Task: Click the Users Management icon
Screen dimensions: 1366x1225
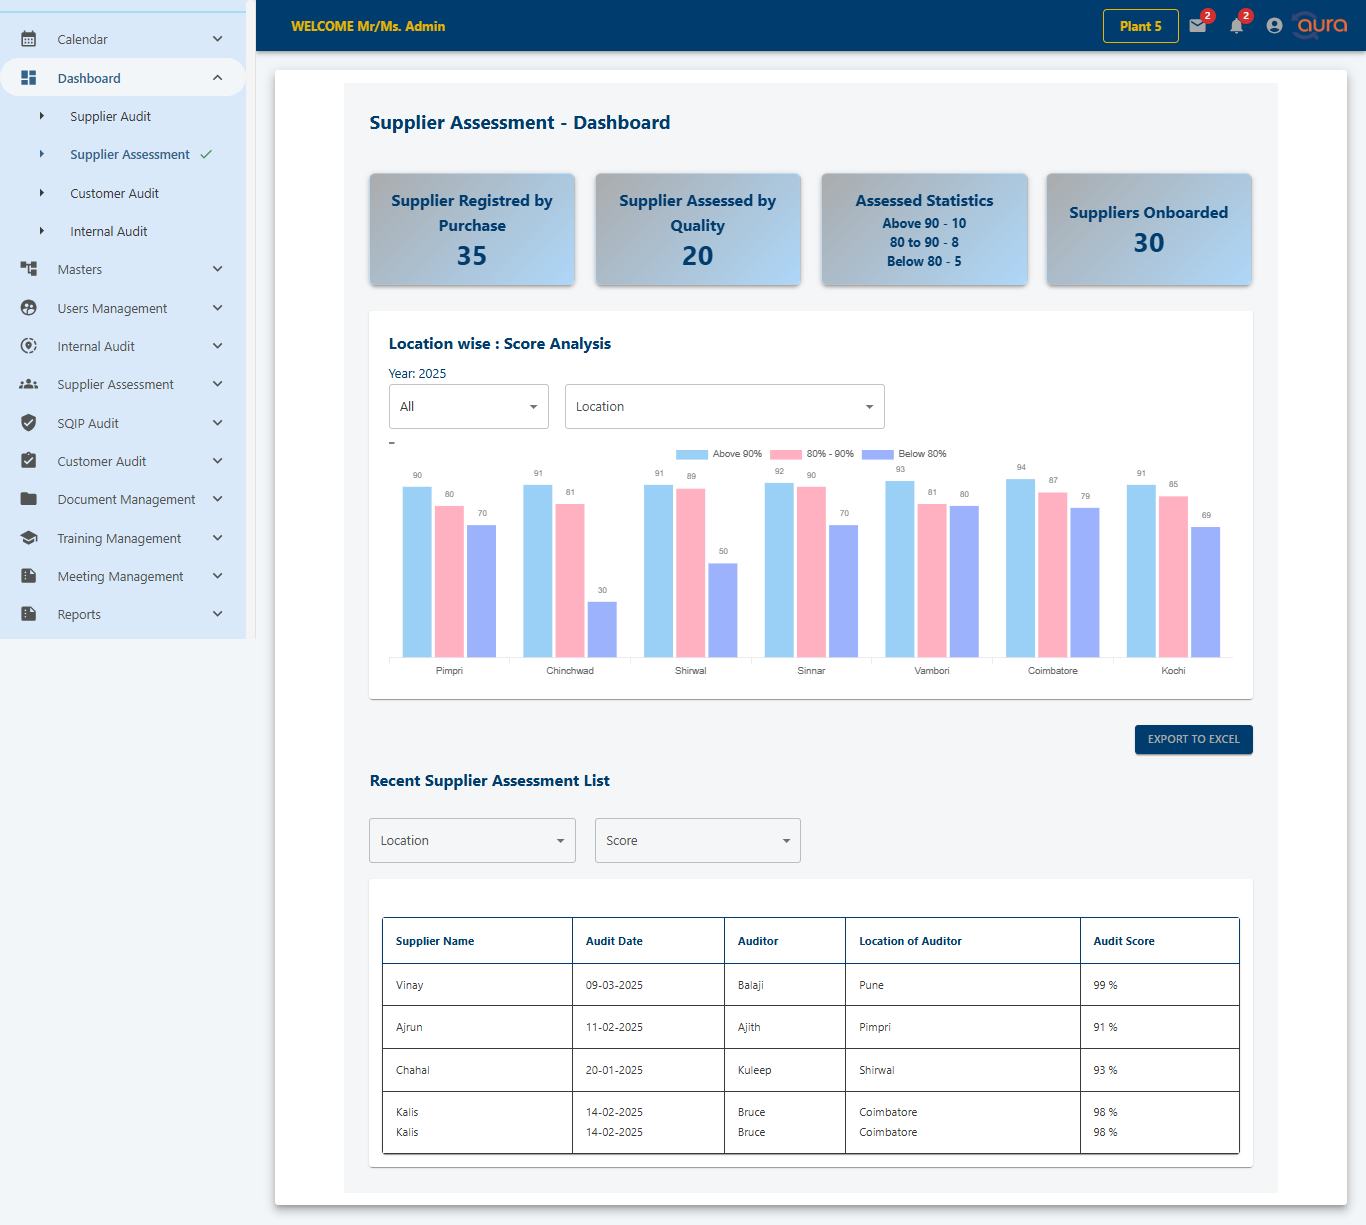Action: coord(29,308)
